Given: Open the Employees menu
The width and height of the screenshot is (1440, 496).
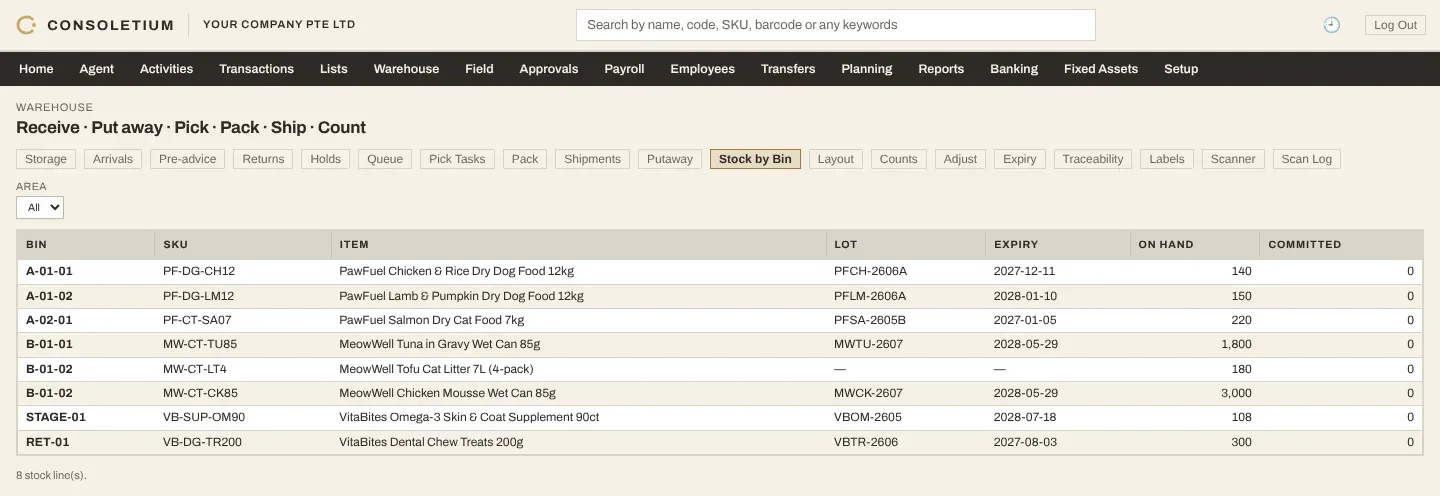Looking at the screenshot, I should pyautogui.click(x=702, y=69).
